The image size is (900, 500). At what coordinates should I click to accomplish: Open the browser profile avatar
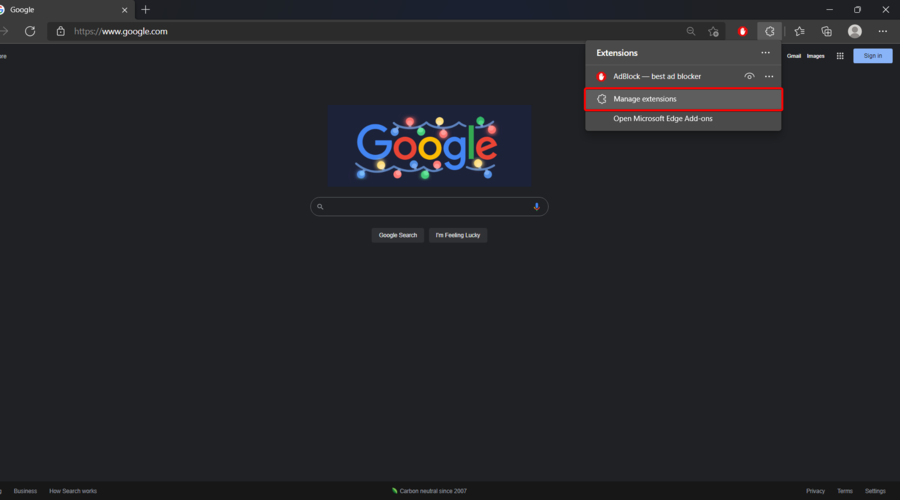pyautogui.click(x=855, y=32)
